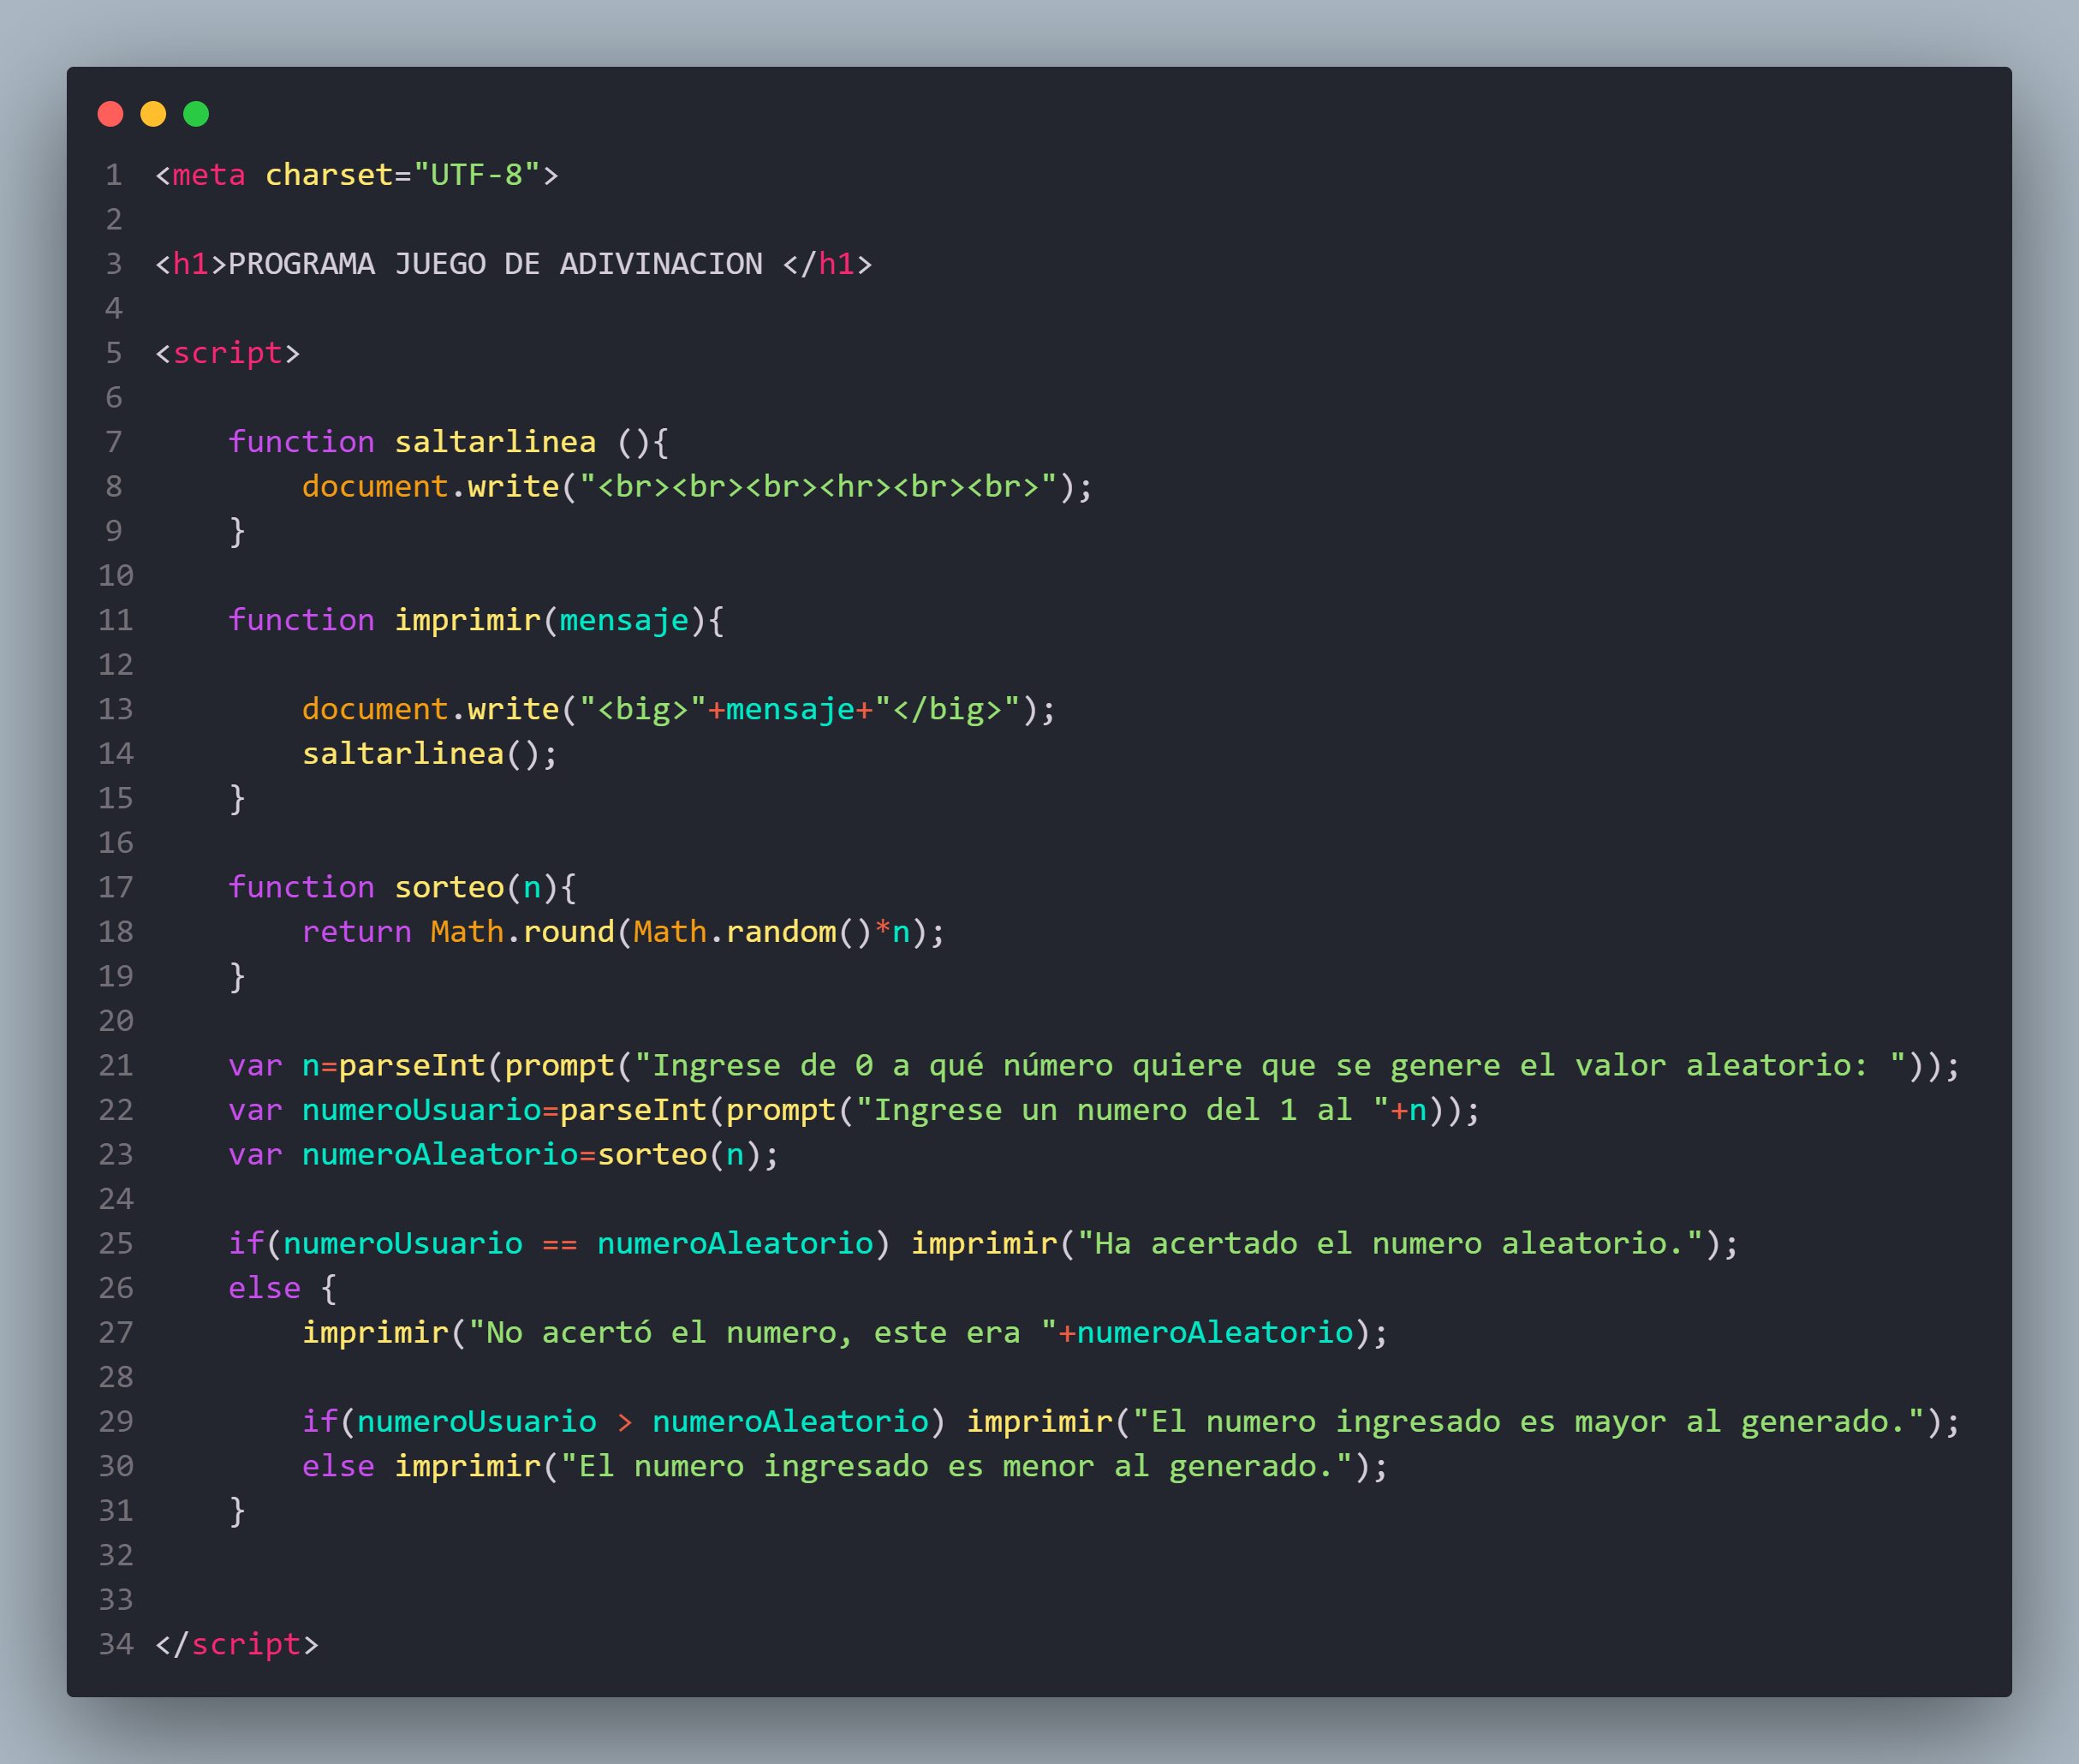Viewport: 2079px width, 1764px height.
Task: Click the saltarlinea(); call on line 14
Action: coord(430,753)
